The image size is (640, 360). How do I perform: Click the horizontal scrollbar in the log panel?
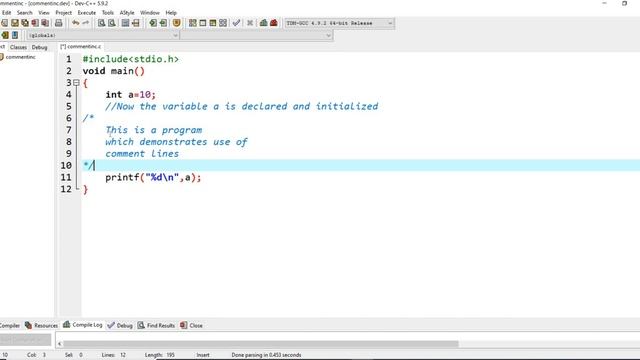coord(261,344)
